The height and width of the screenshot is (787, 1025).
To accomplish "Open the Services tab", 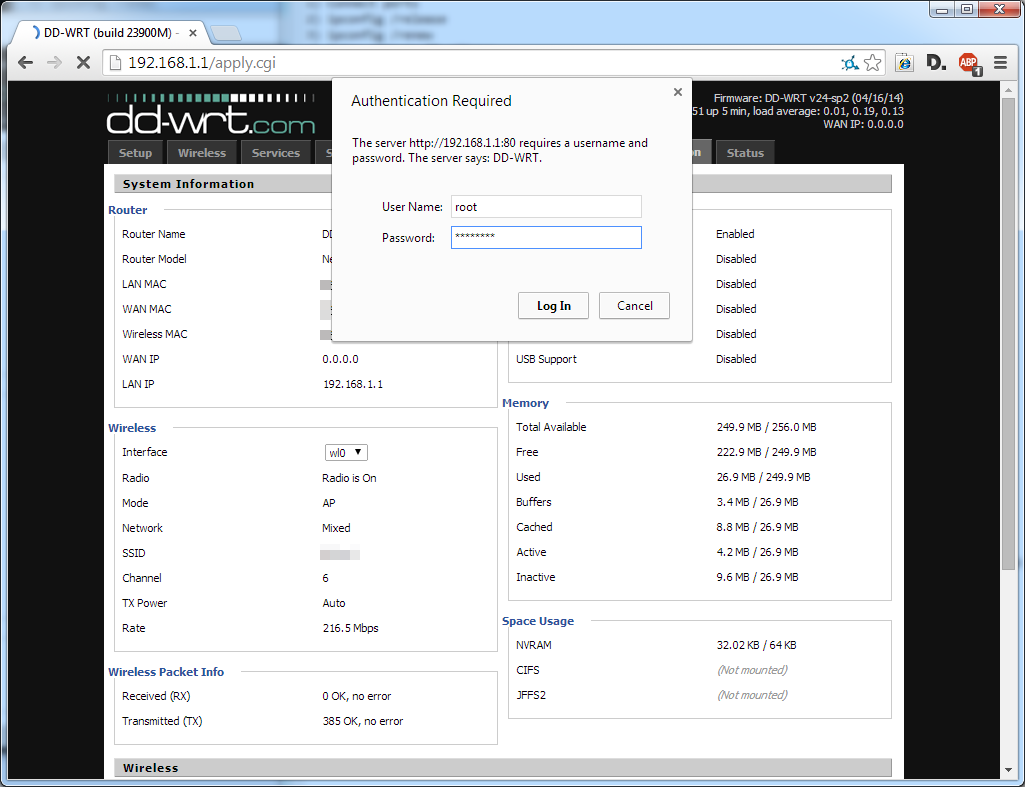I will pos(276,152).
